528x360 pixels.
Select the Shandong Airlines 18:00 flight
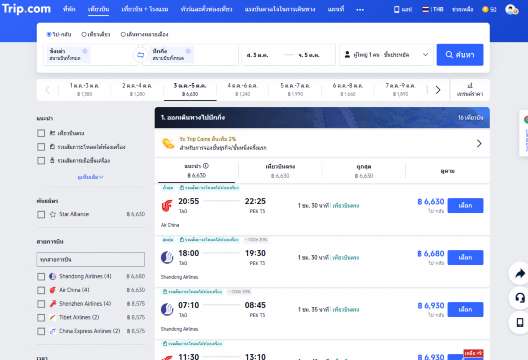click(x=465, y=257)
